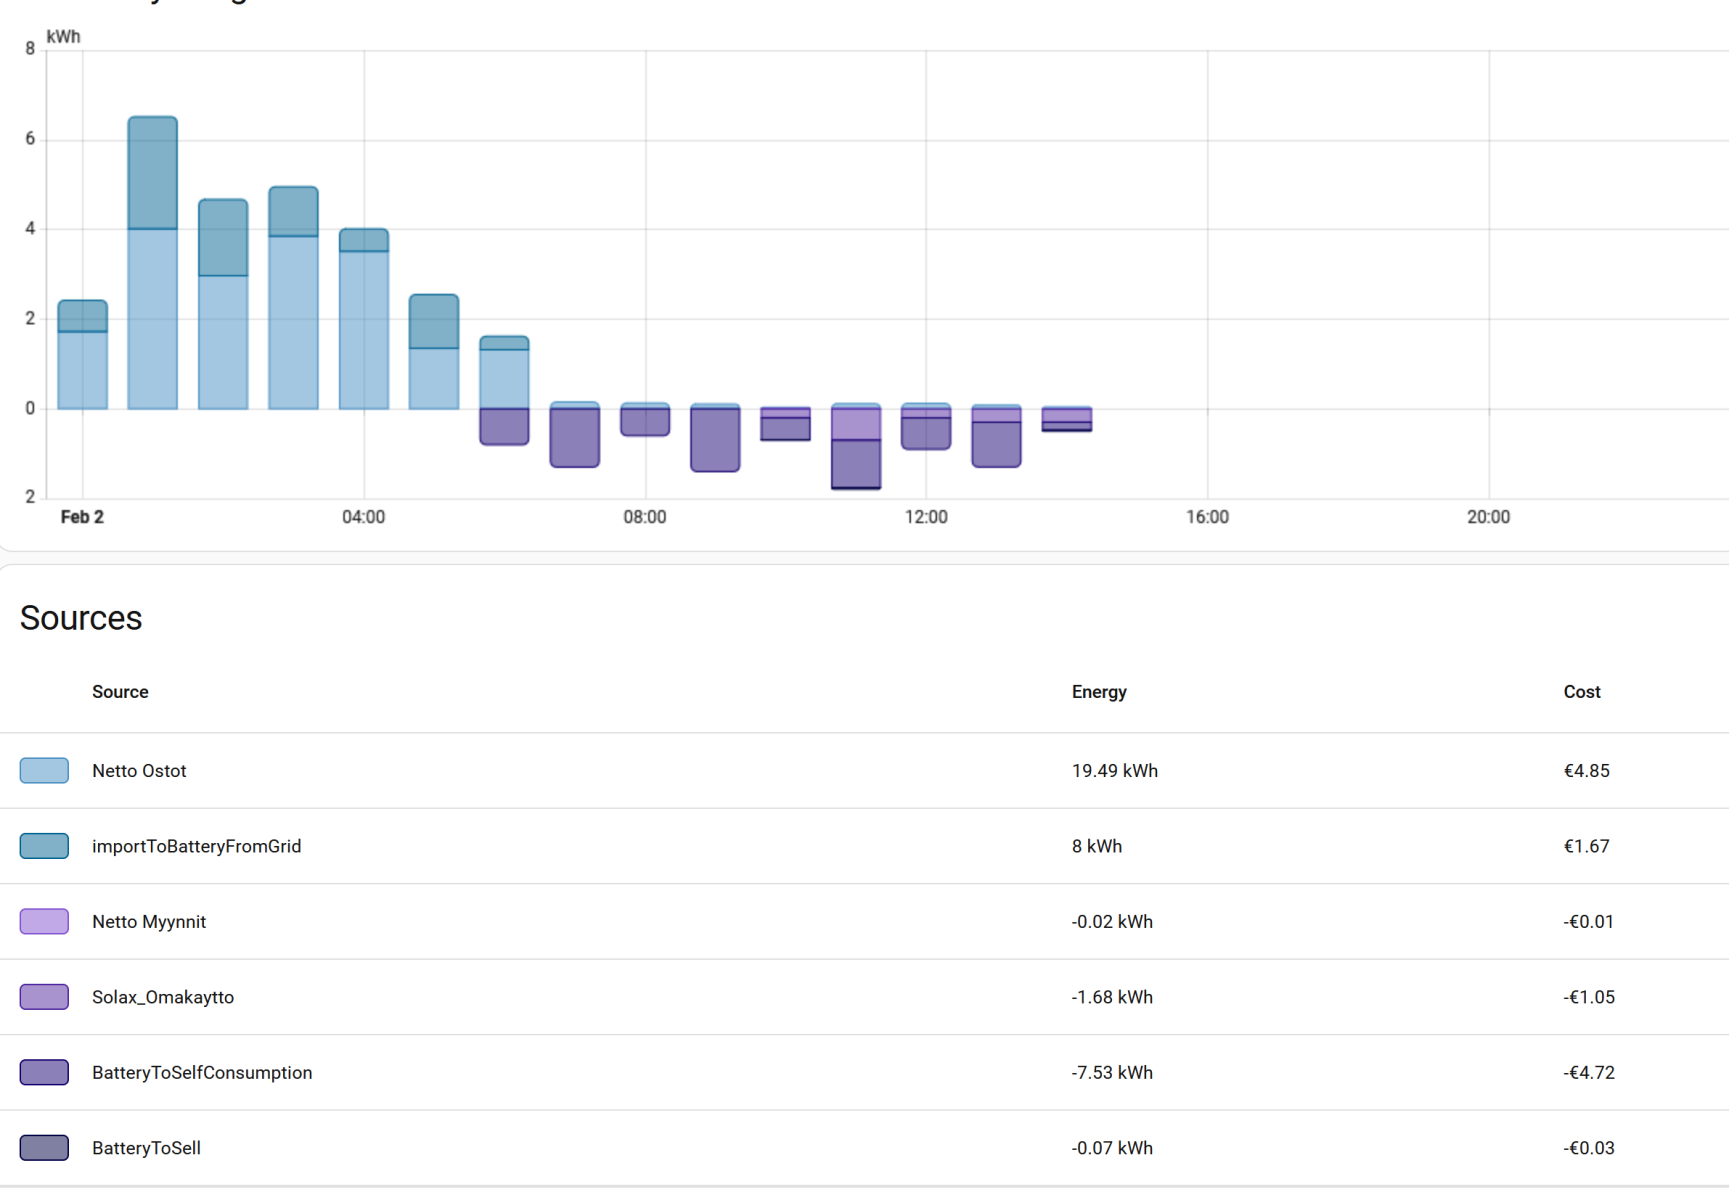1729x1200 pixels.
Task: Select the importToBatteryFromGrid source label
Action: tap(196, 846)
